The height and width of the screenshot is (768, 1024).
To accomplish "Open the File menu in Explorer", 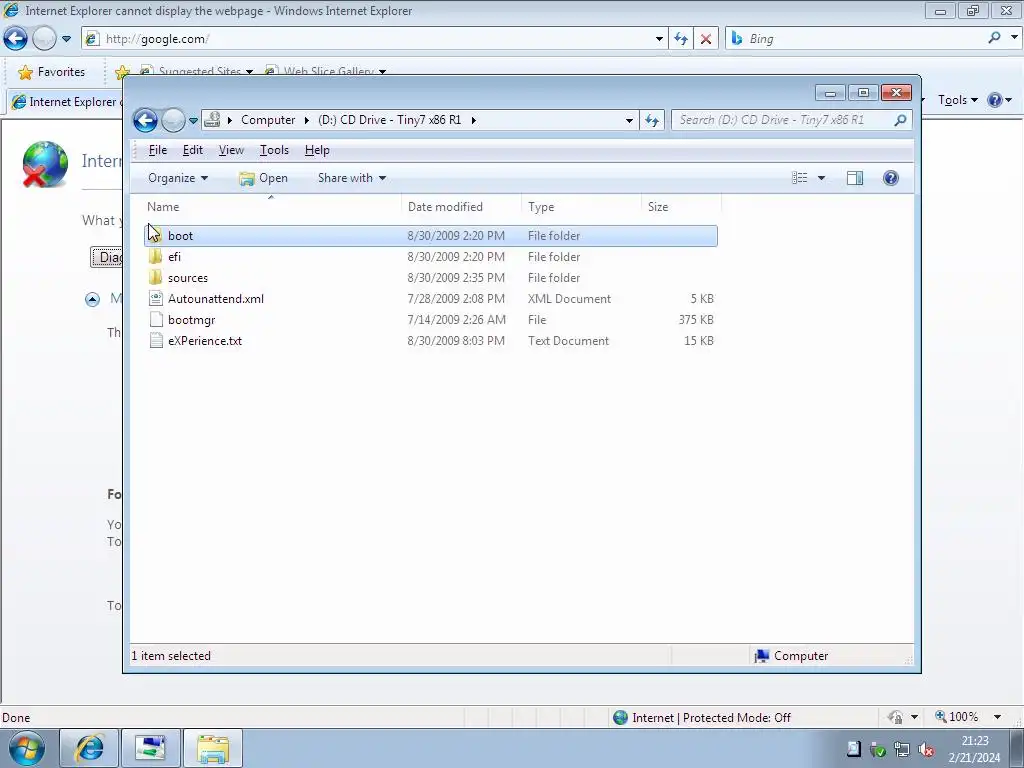I will tap(157, 150).
